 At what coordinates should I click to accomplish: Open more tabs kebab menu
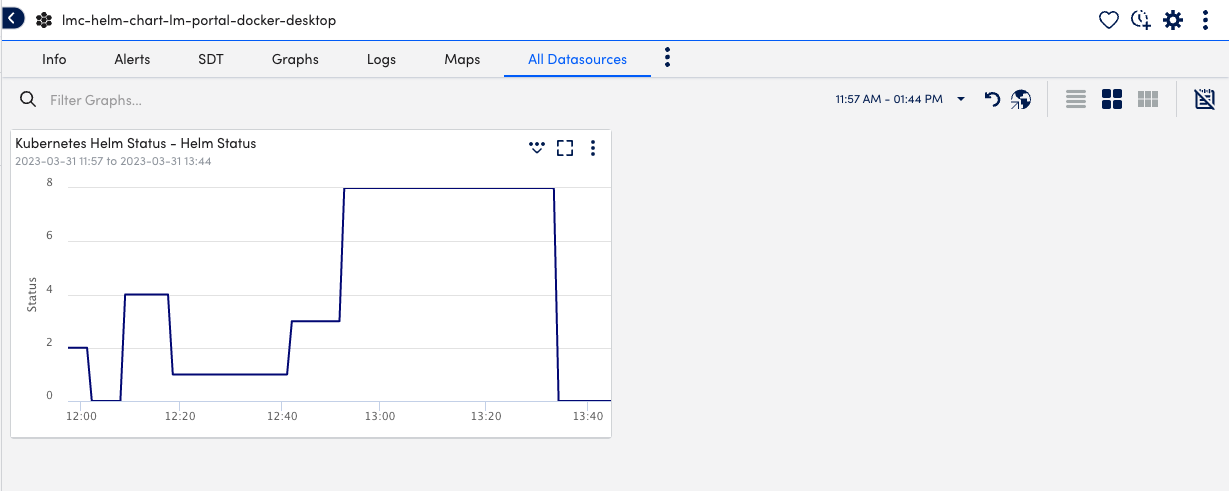pos(668,58)
